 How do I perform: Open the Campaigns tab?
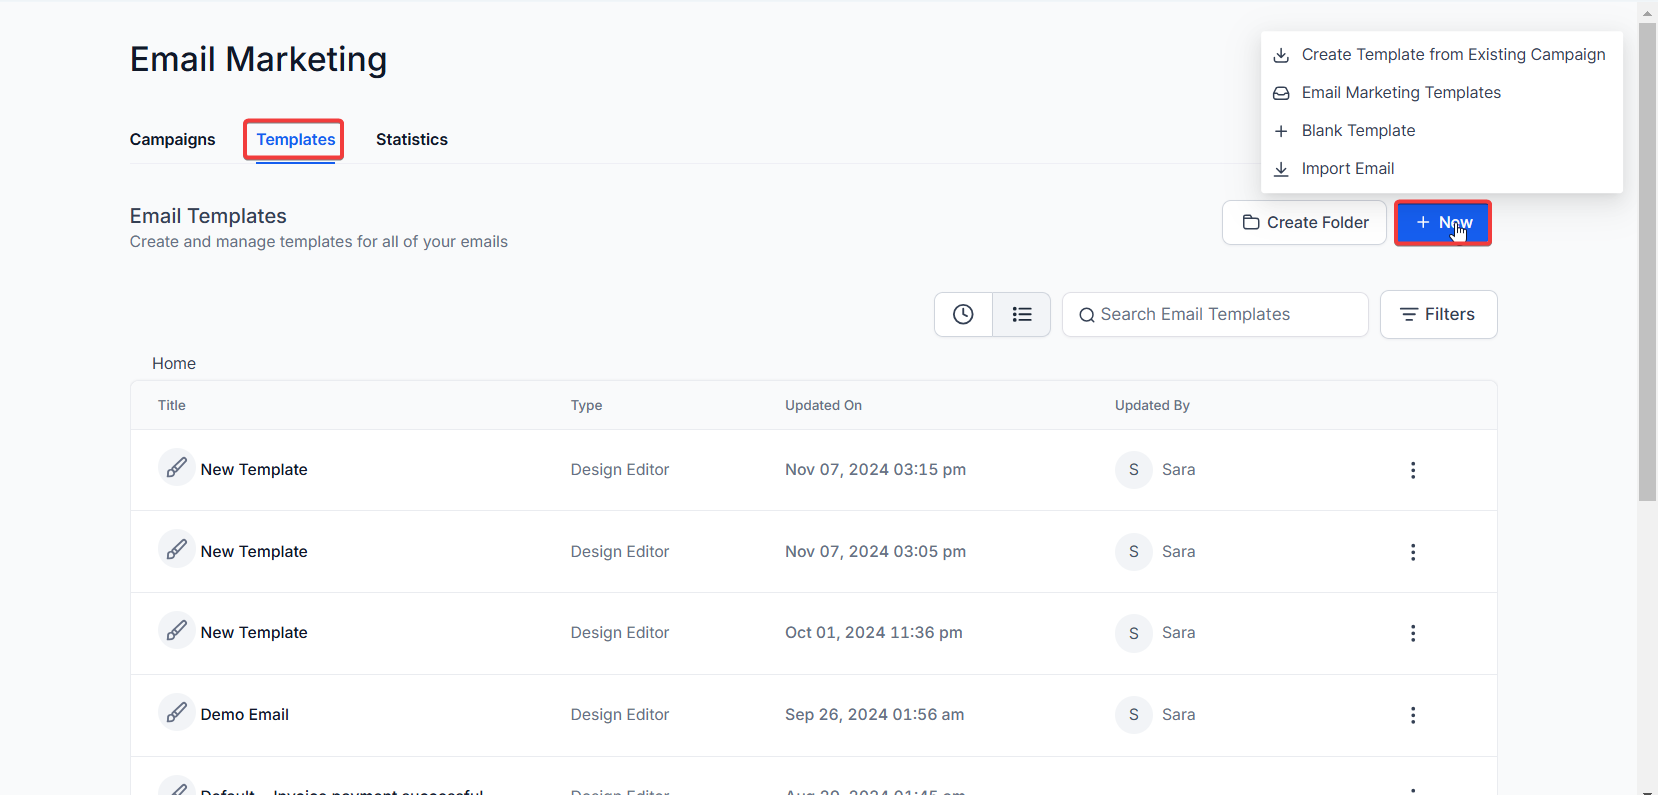pyautogui.click(x=172, y=139)
